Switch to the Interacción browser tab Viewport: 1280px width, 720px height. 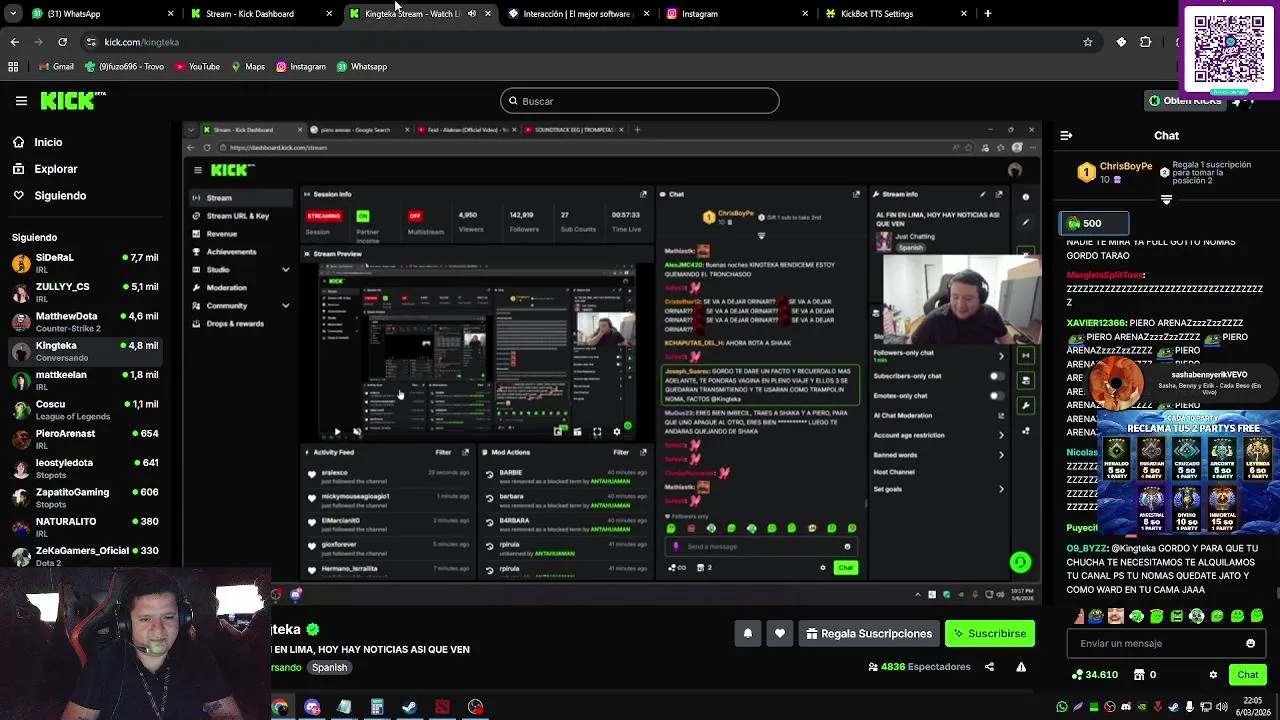tap(577, 14)
